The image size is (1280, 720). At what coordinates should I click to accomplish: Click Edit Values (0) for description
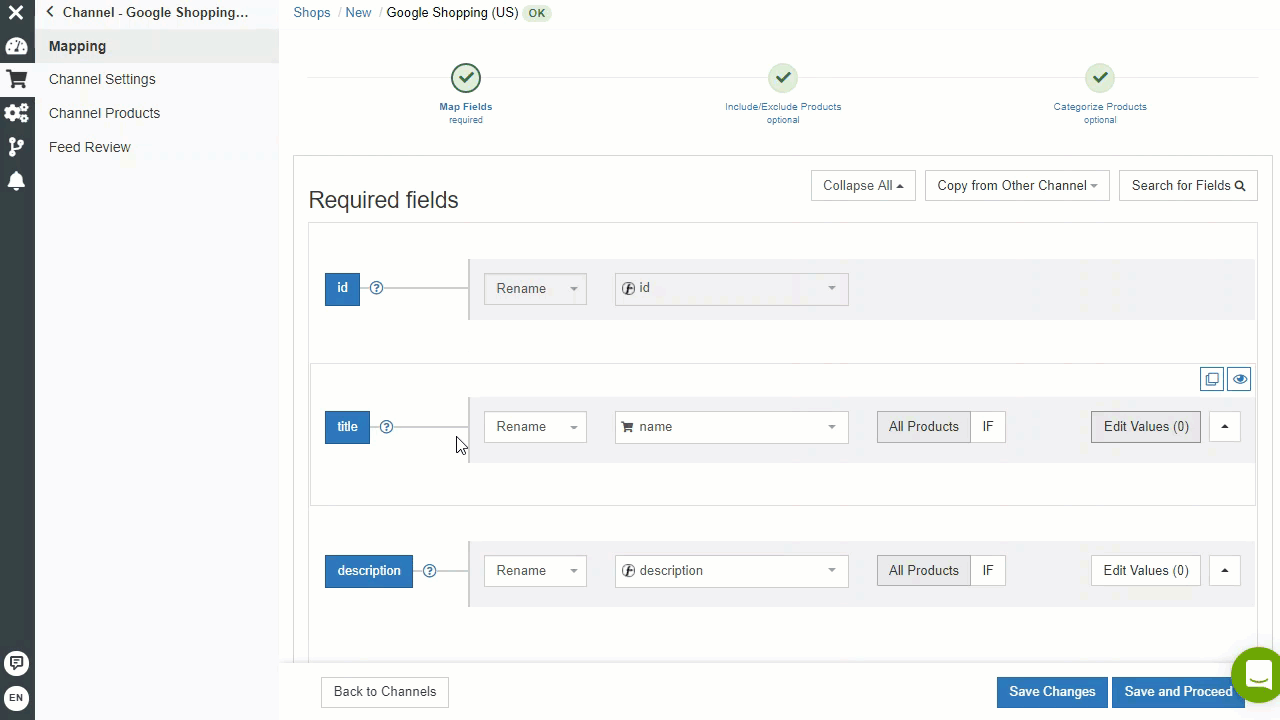tap(1146, 571)
